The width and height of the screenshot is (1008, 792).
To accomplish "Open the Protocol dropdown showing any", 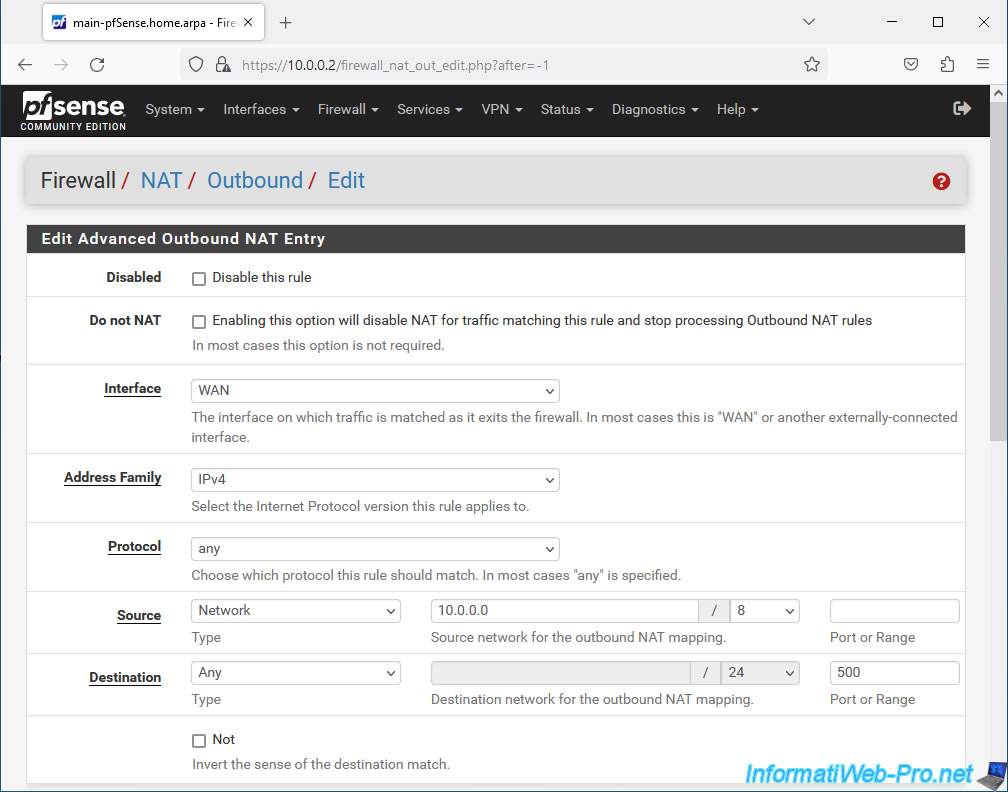I will click(375, 549).
